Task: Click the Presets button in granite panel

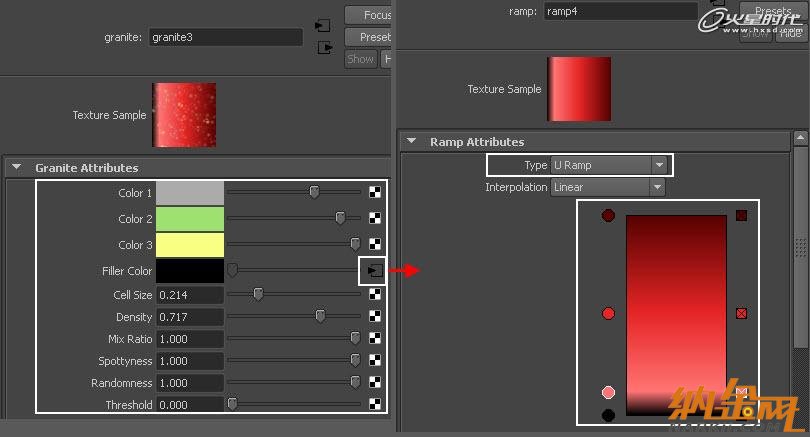Action: [368, 37]
